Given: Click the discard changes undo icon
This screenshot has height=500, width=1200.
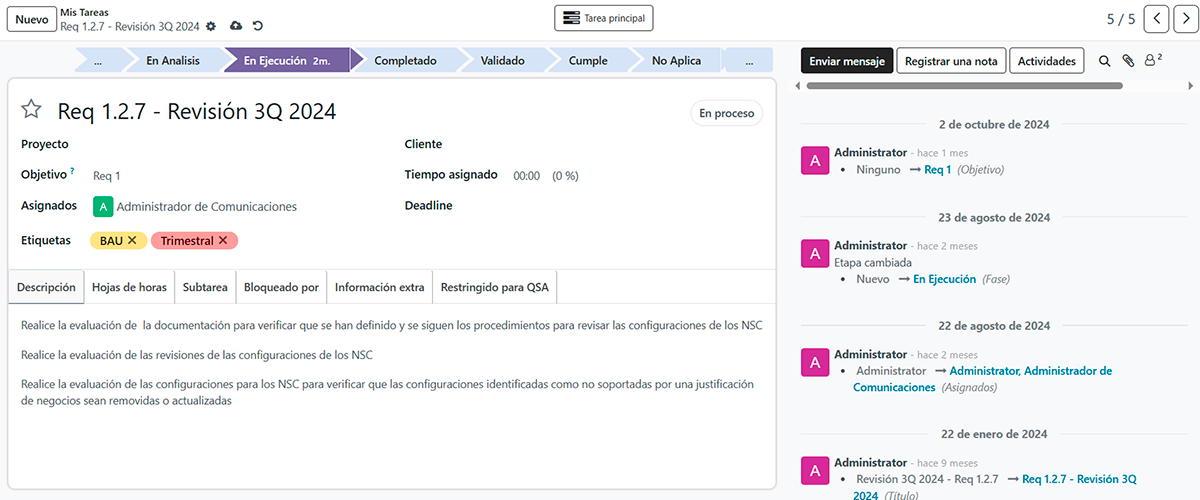Looking at the screenshot, I should pos(258,26).
